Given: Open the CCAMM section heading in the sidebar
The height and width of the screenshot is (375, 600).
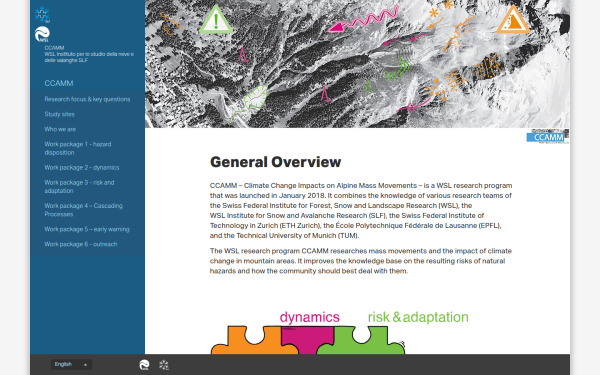Looking at the screenshot, I should [x=59, y=83].
